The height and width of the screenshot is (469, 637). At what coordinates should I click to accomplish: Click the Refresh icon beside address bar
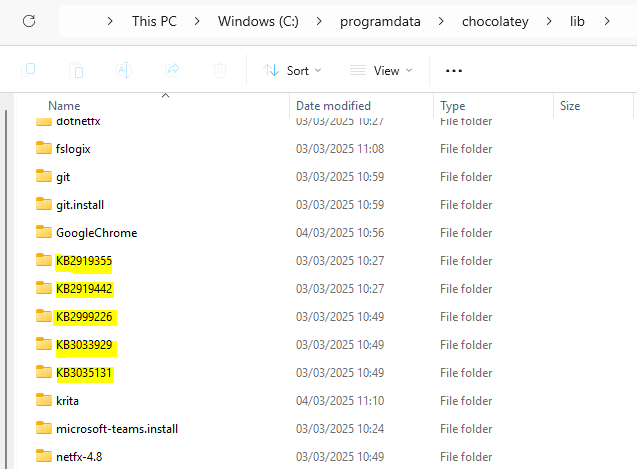pos(29,20)
